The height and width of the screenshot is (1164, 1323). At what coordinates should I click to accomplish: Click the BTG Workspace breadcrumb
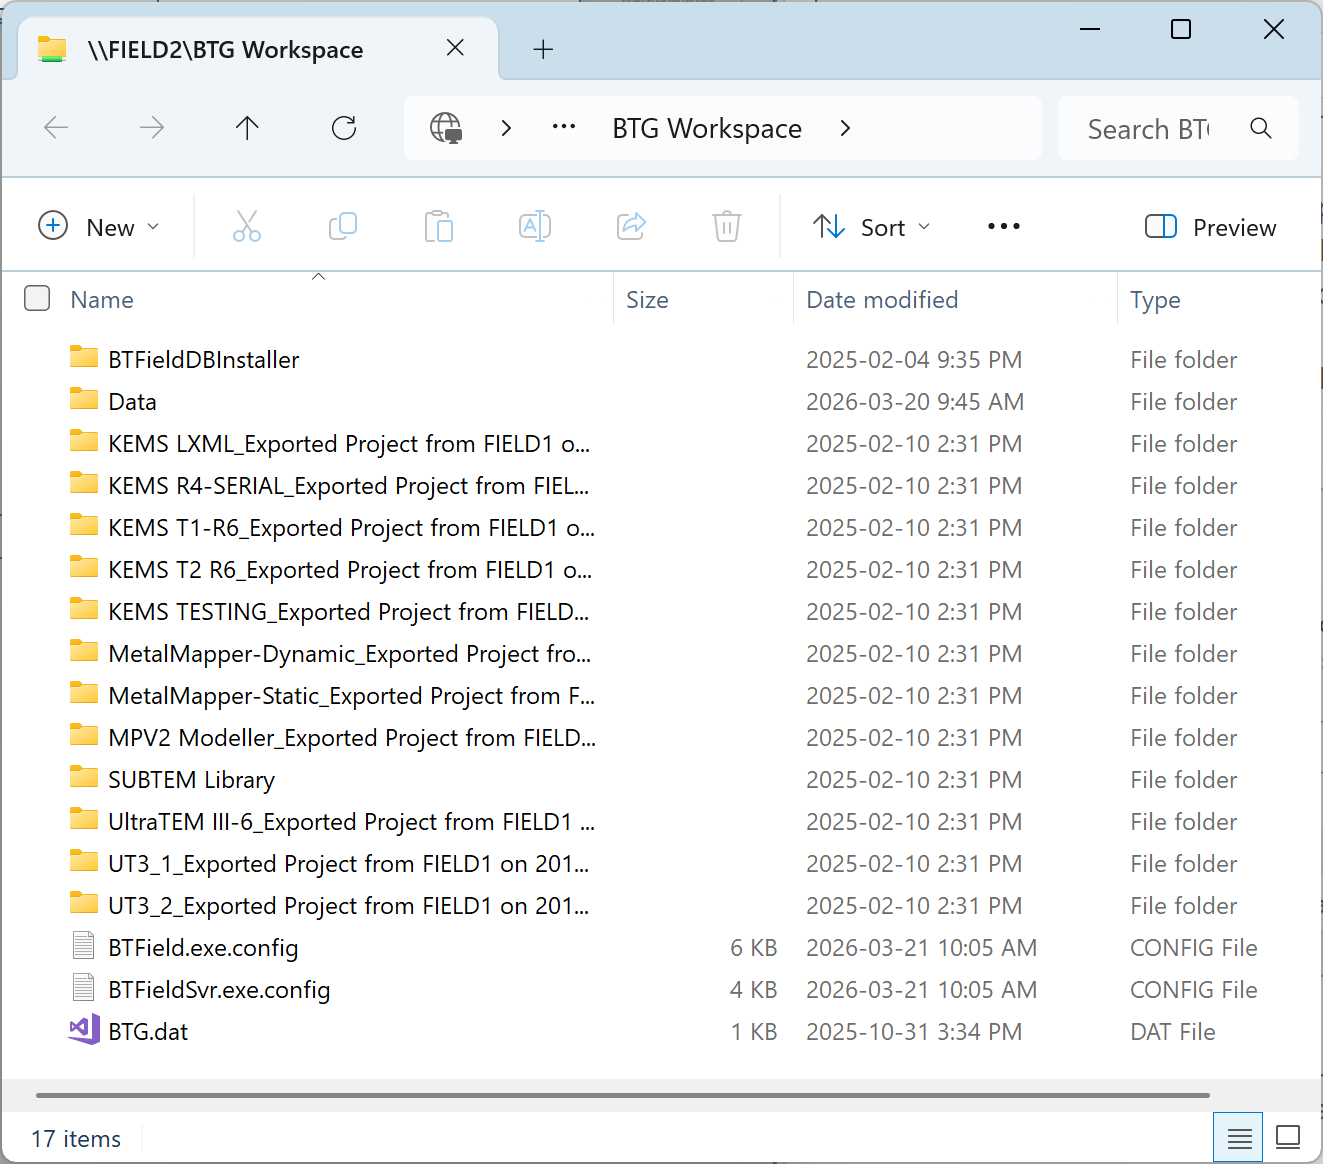pyautogui.click(x=706, y=128)
